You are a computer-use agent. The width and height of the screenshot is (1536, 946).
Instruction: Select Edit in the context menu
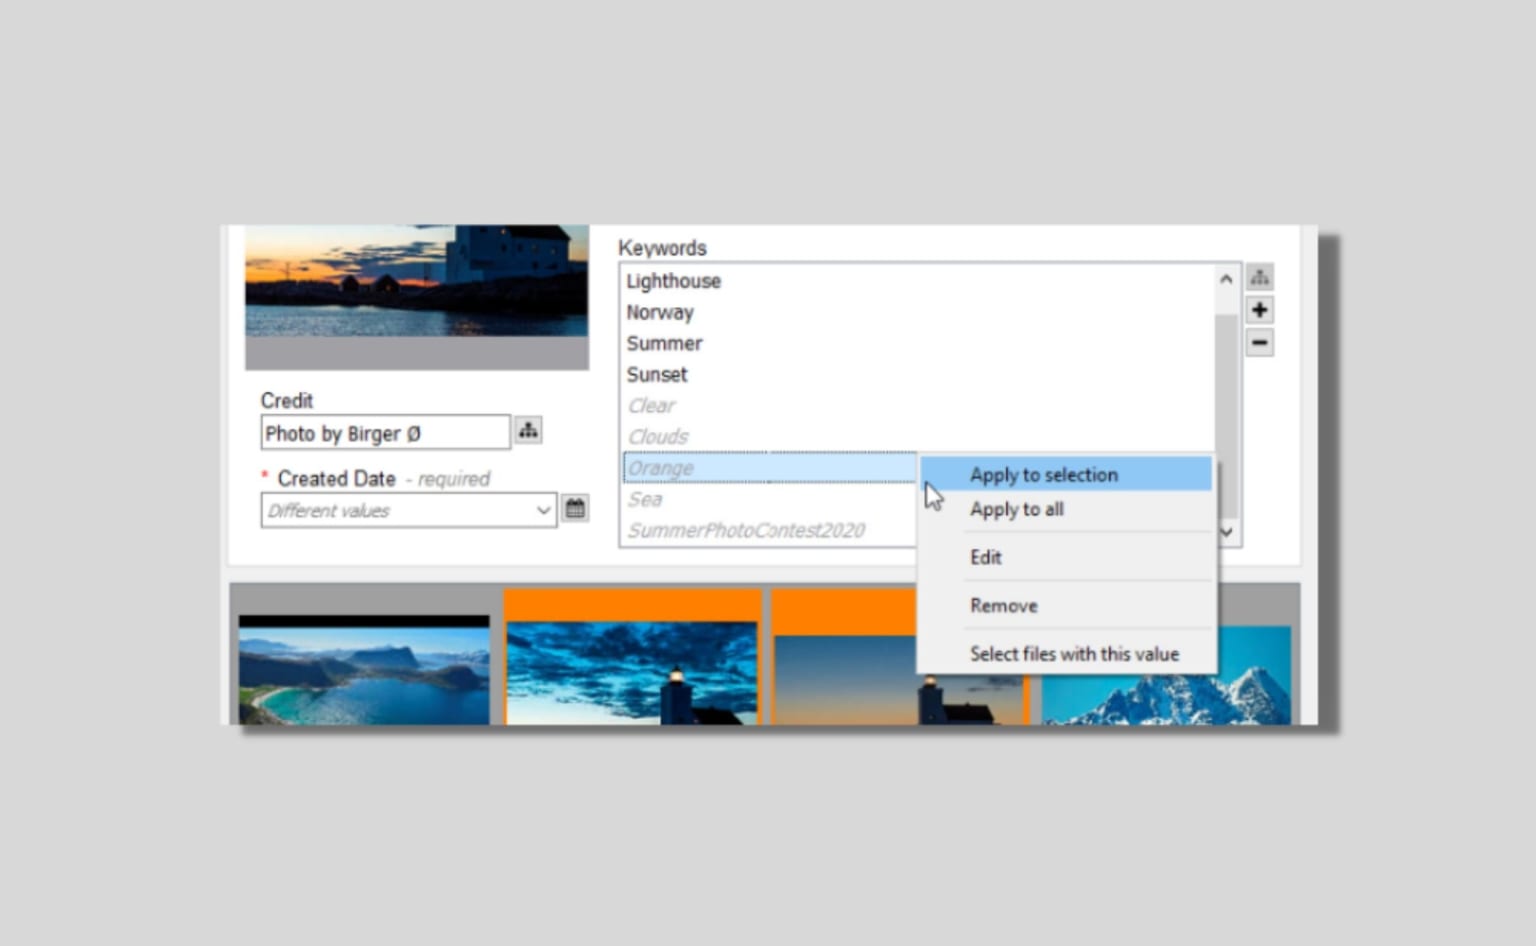[x=1066, y=558]
